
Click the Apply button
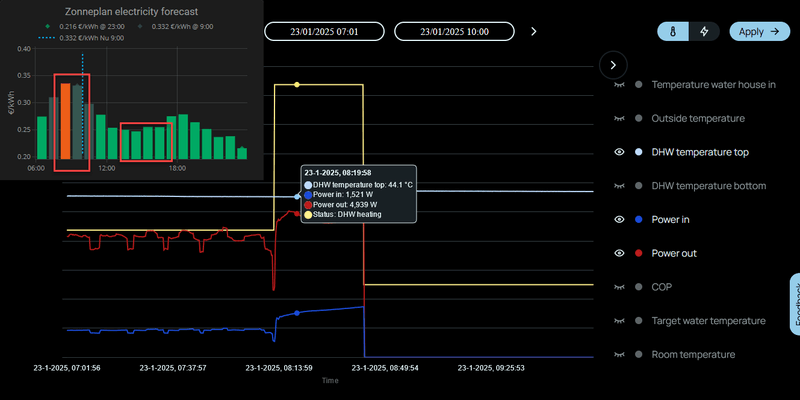(759, 32)
